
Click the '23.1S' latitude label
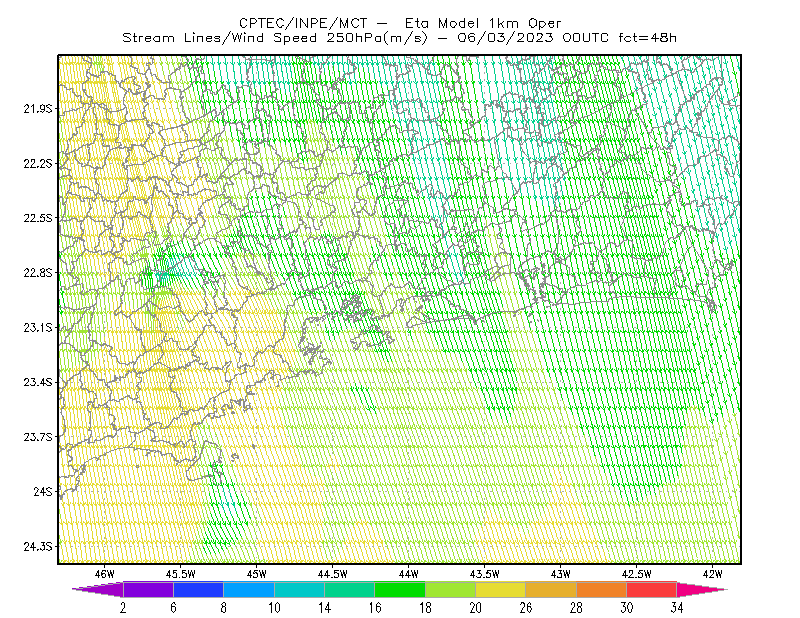pyautogui.click(x=38, y=327)
